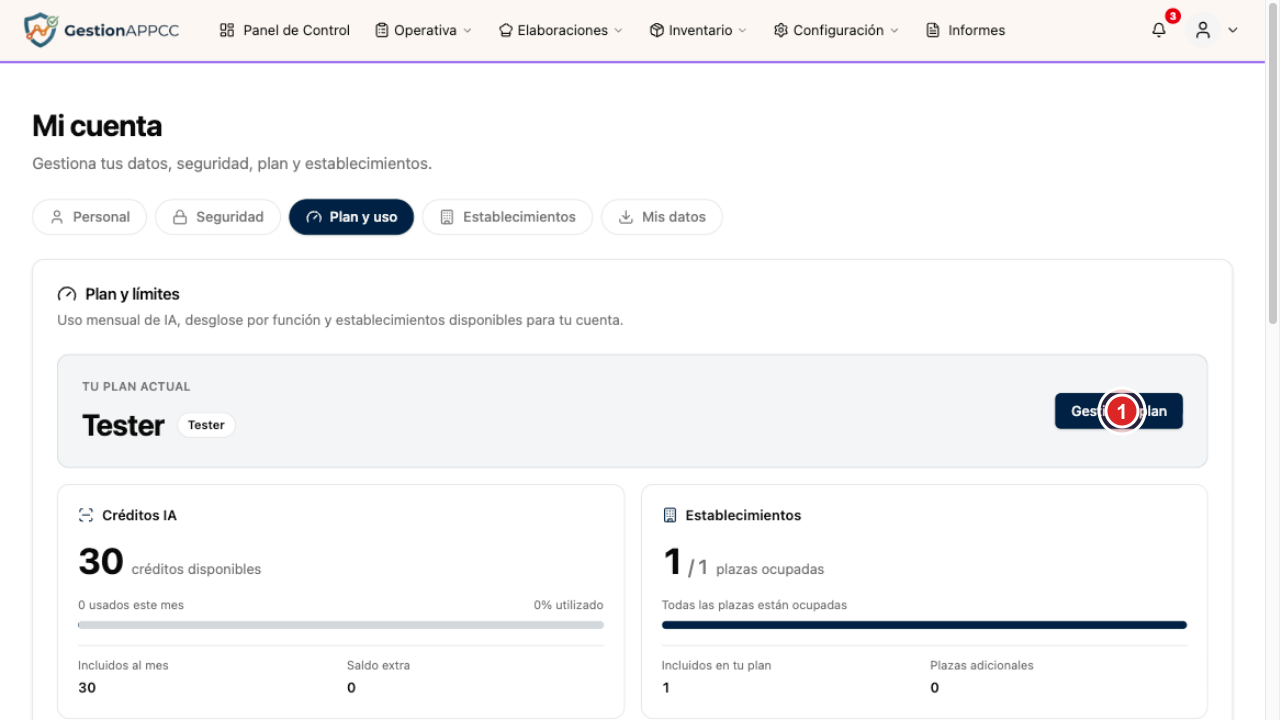Image resolution: width=1280 pixels, height=720 pixels.
Task: Expand the Operativa dropdown chevron
Action: tap(467, 31)
